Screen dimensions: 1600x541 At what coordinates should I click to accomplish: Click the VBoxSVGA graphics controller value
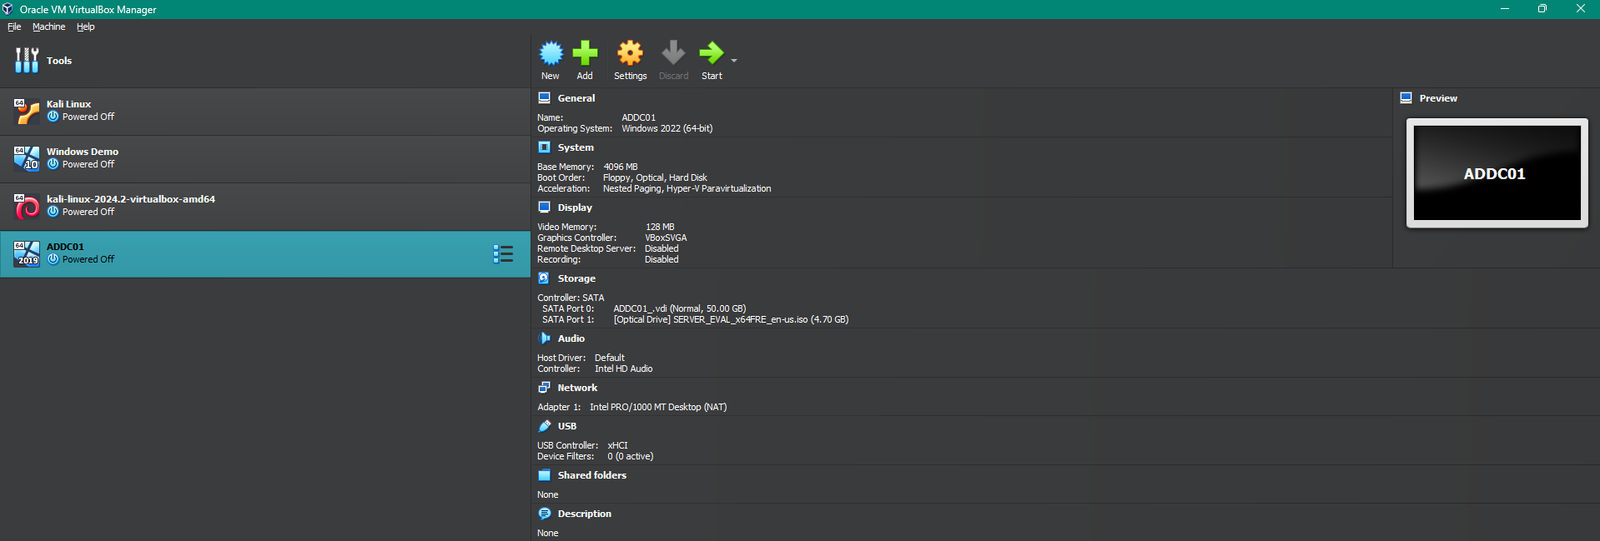pyautogui.click(x=666, y=238)
